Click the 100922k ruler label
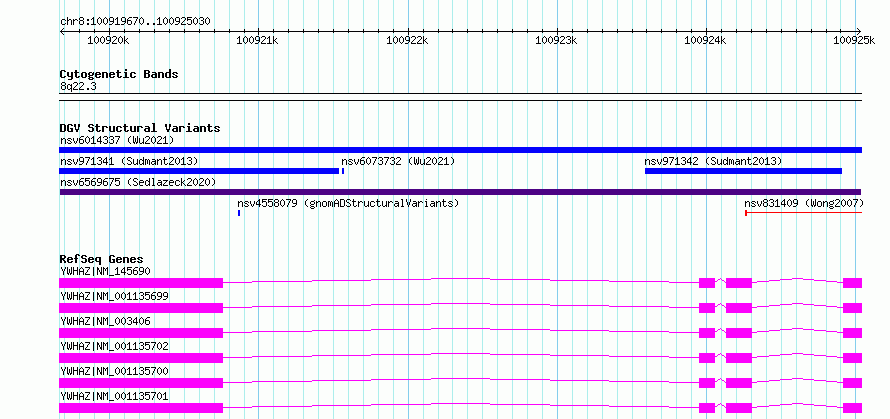Screen dimensions: 890x419 [407, 40]
